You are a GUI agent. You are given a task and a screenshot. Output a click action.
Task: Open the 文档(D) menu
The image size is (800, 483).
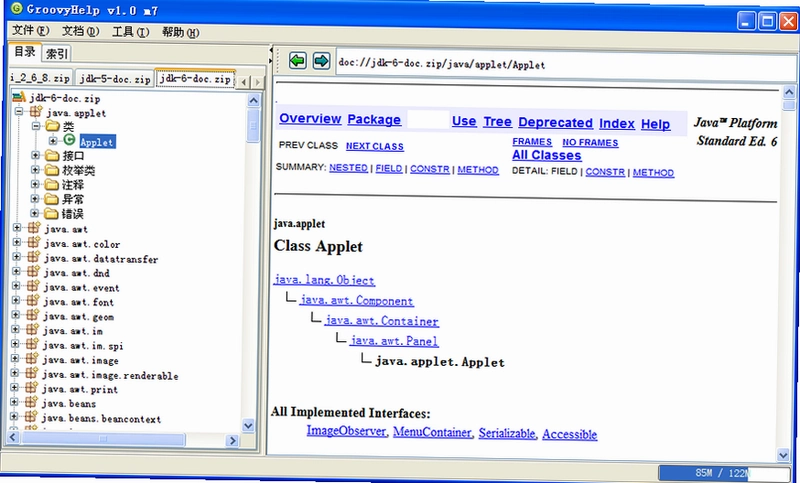point(81,31)
